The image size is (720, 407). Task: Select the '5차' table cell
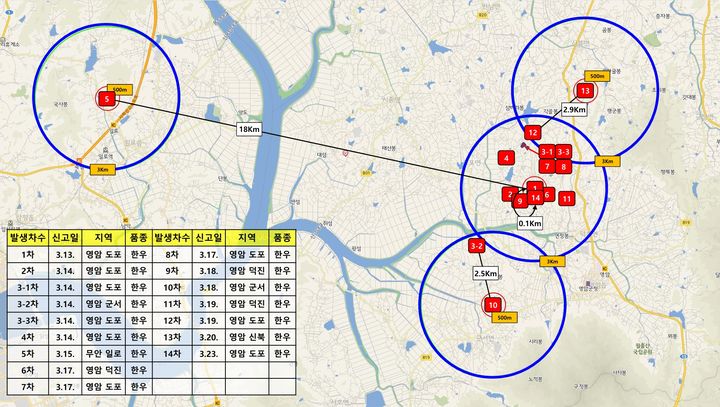pos(28,354)
